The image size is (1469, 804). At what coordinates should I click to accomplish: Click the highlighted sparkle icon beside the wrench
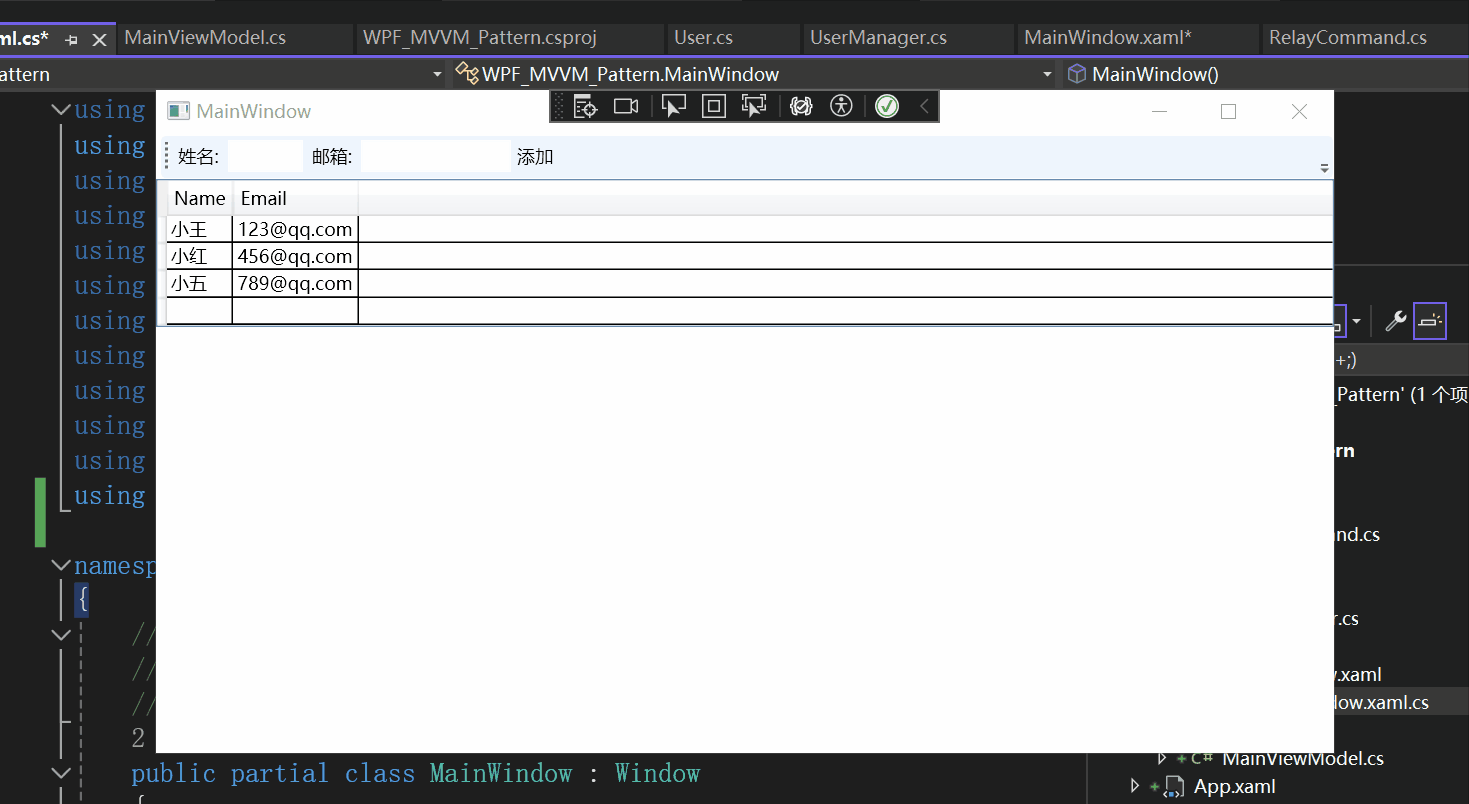[1429, 320]
